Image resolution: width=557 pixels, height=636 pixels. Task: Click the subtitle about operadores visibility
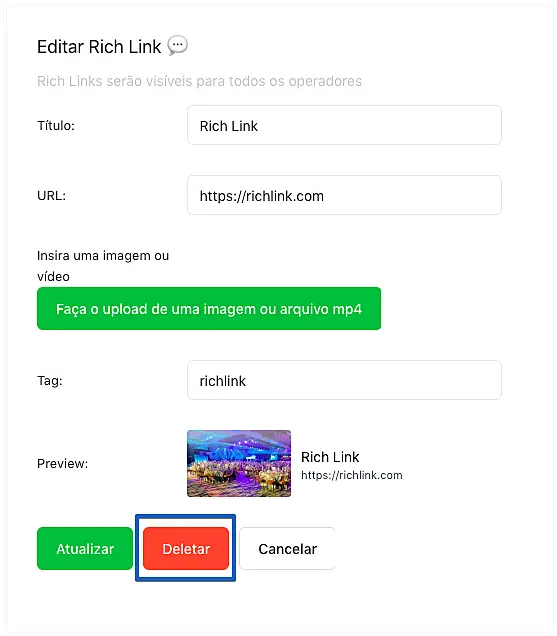(199, 81)
